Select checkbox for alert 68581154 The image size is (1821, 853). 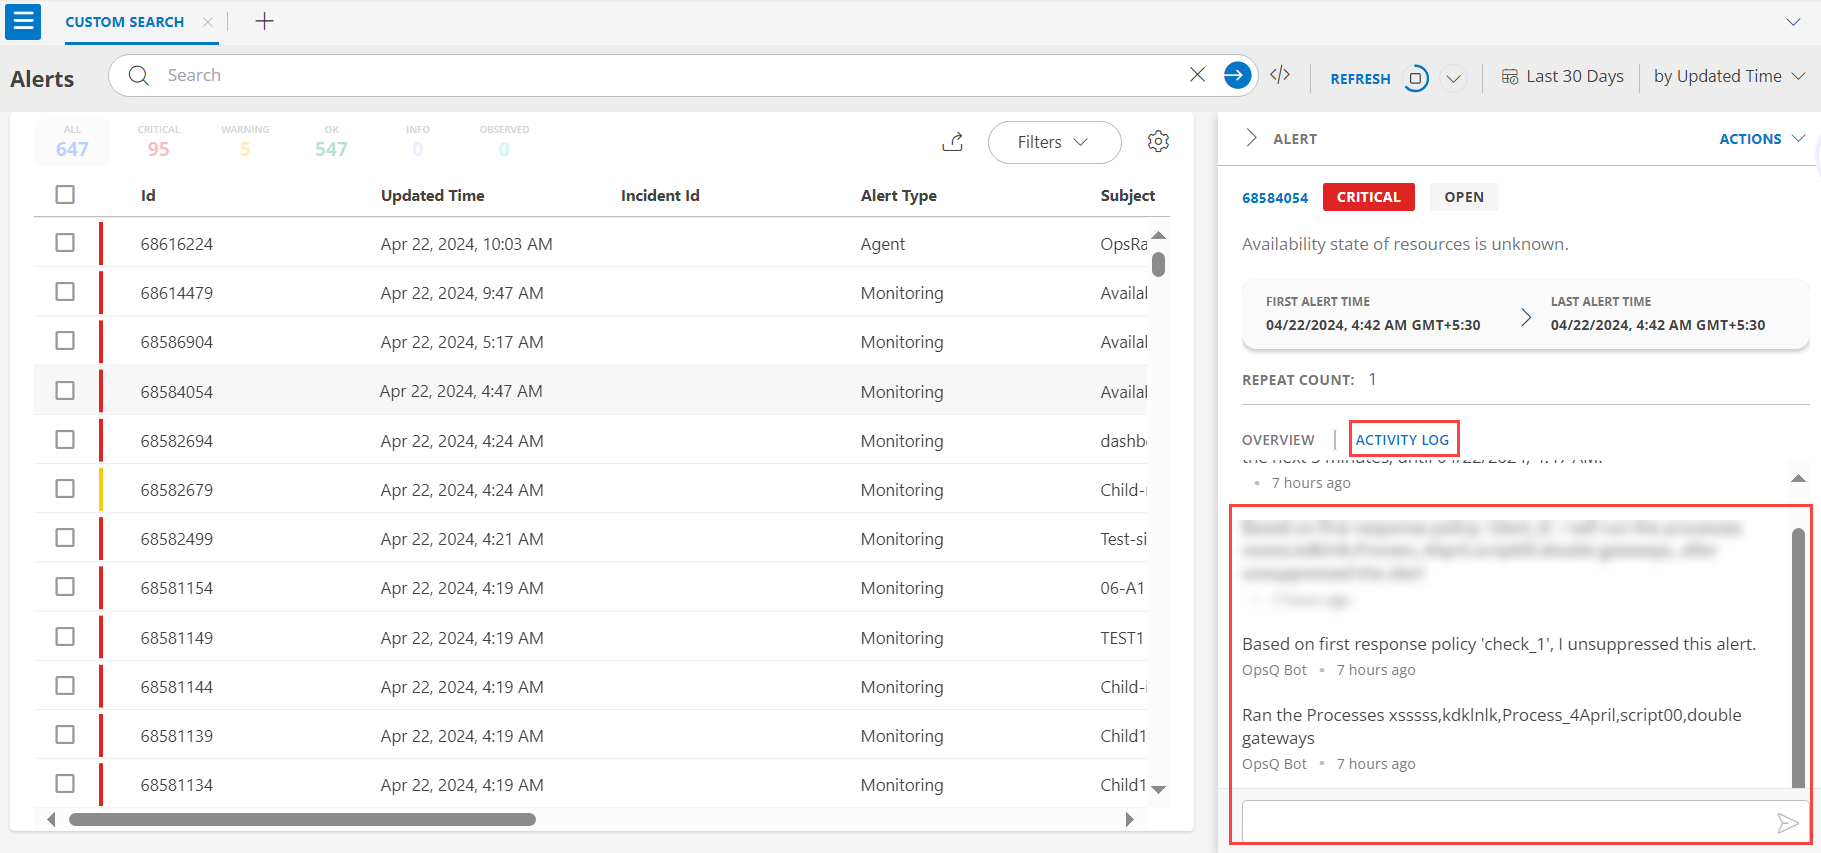[65, 586]
